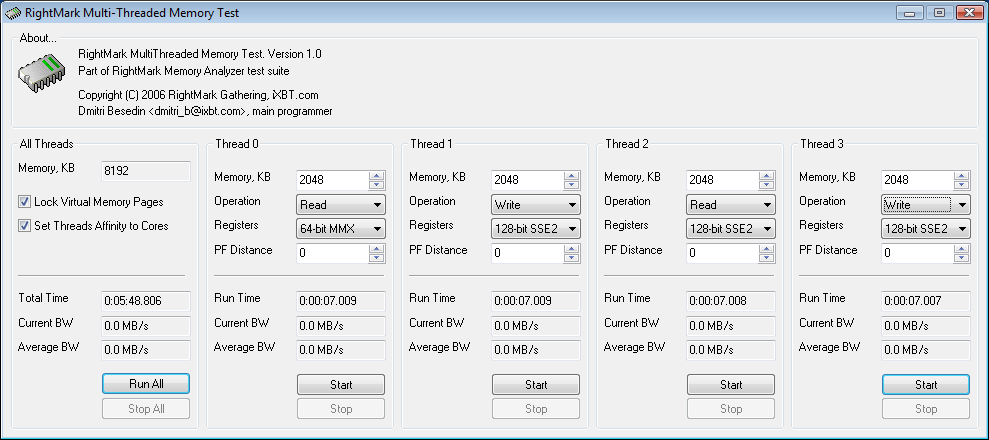
Task: Click Stop button under Thread 3
Action: point(925,409)
